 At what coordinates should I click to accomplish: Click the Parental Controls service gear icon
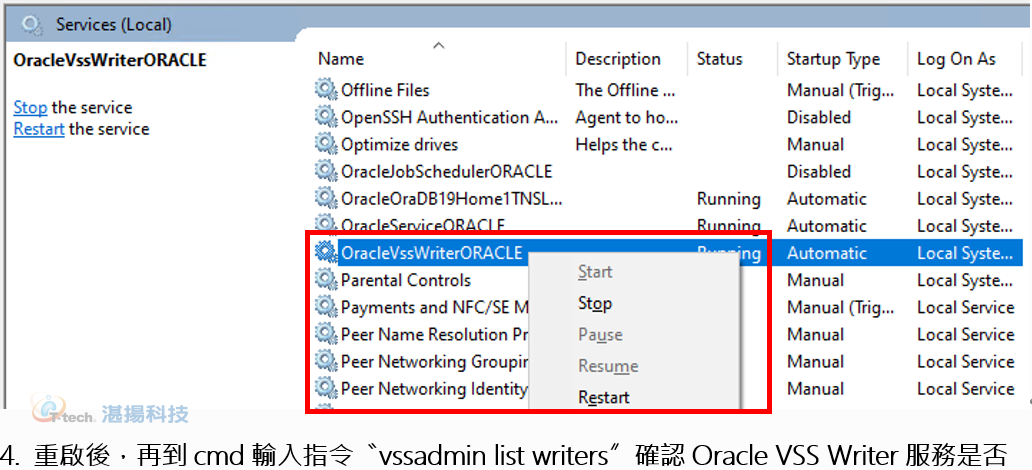coord(325,280)
